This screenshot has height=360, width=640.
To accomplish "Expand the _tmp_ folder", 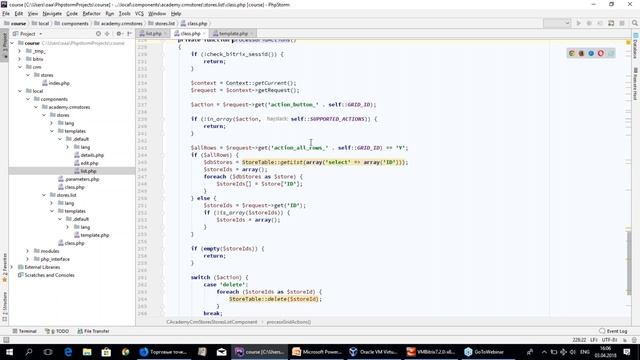I will click(x=20, y=51).
